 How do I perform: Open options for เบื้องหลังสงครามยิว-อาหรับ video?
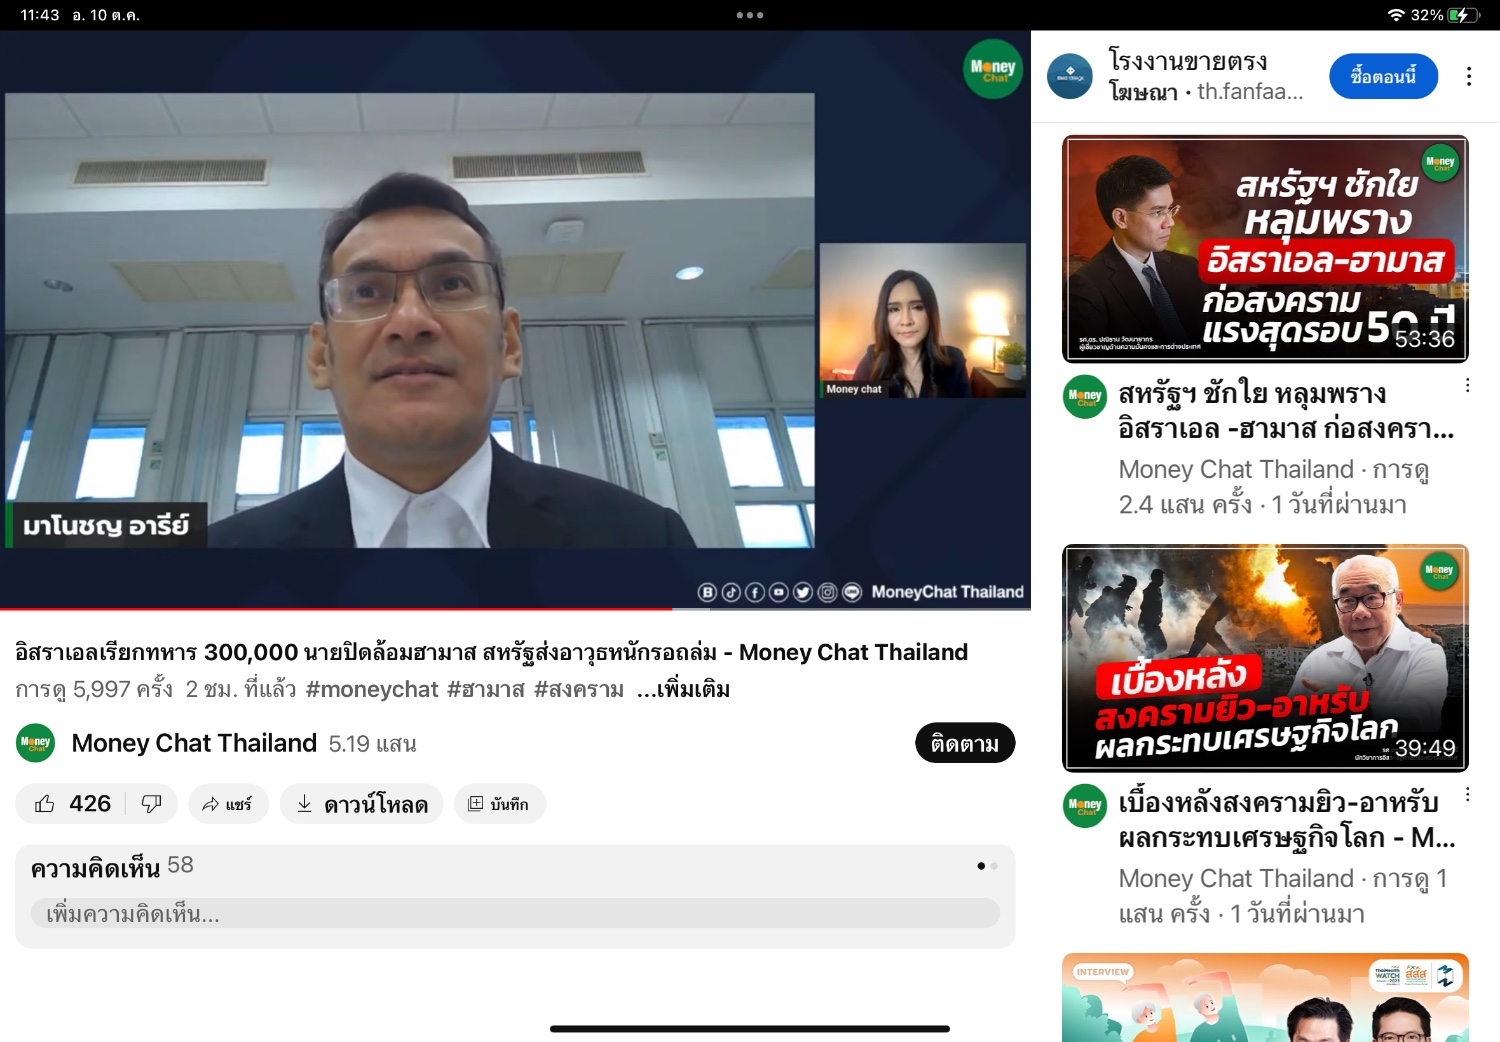[1467, 794]
